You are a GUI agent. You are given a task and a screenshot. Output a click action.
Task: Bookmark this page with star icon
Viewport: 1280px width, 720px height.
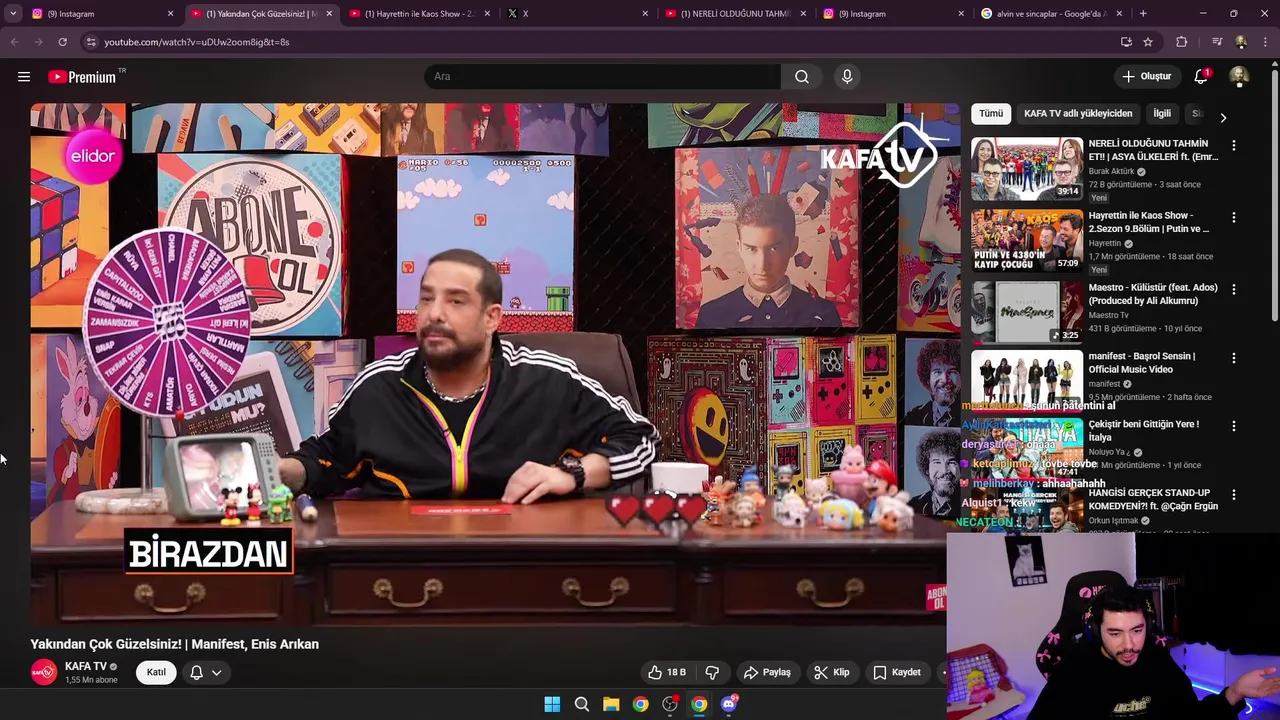(1148, 42)
